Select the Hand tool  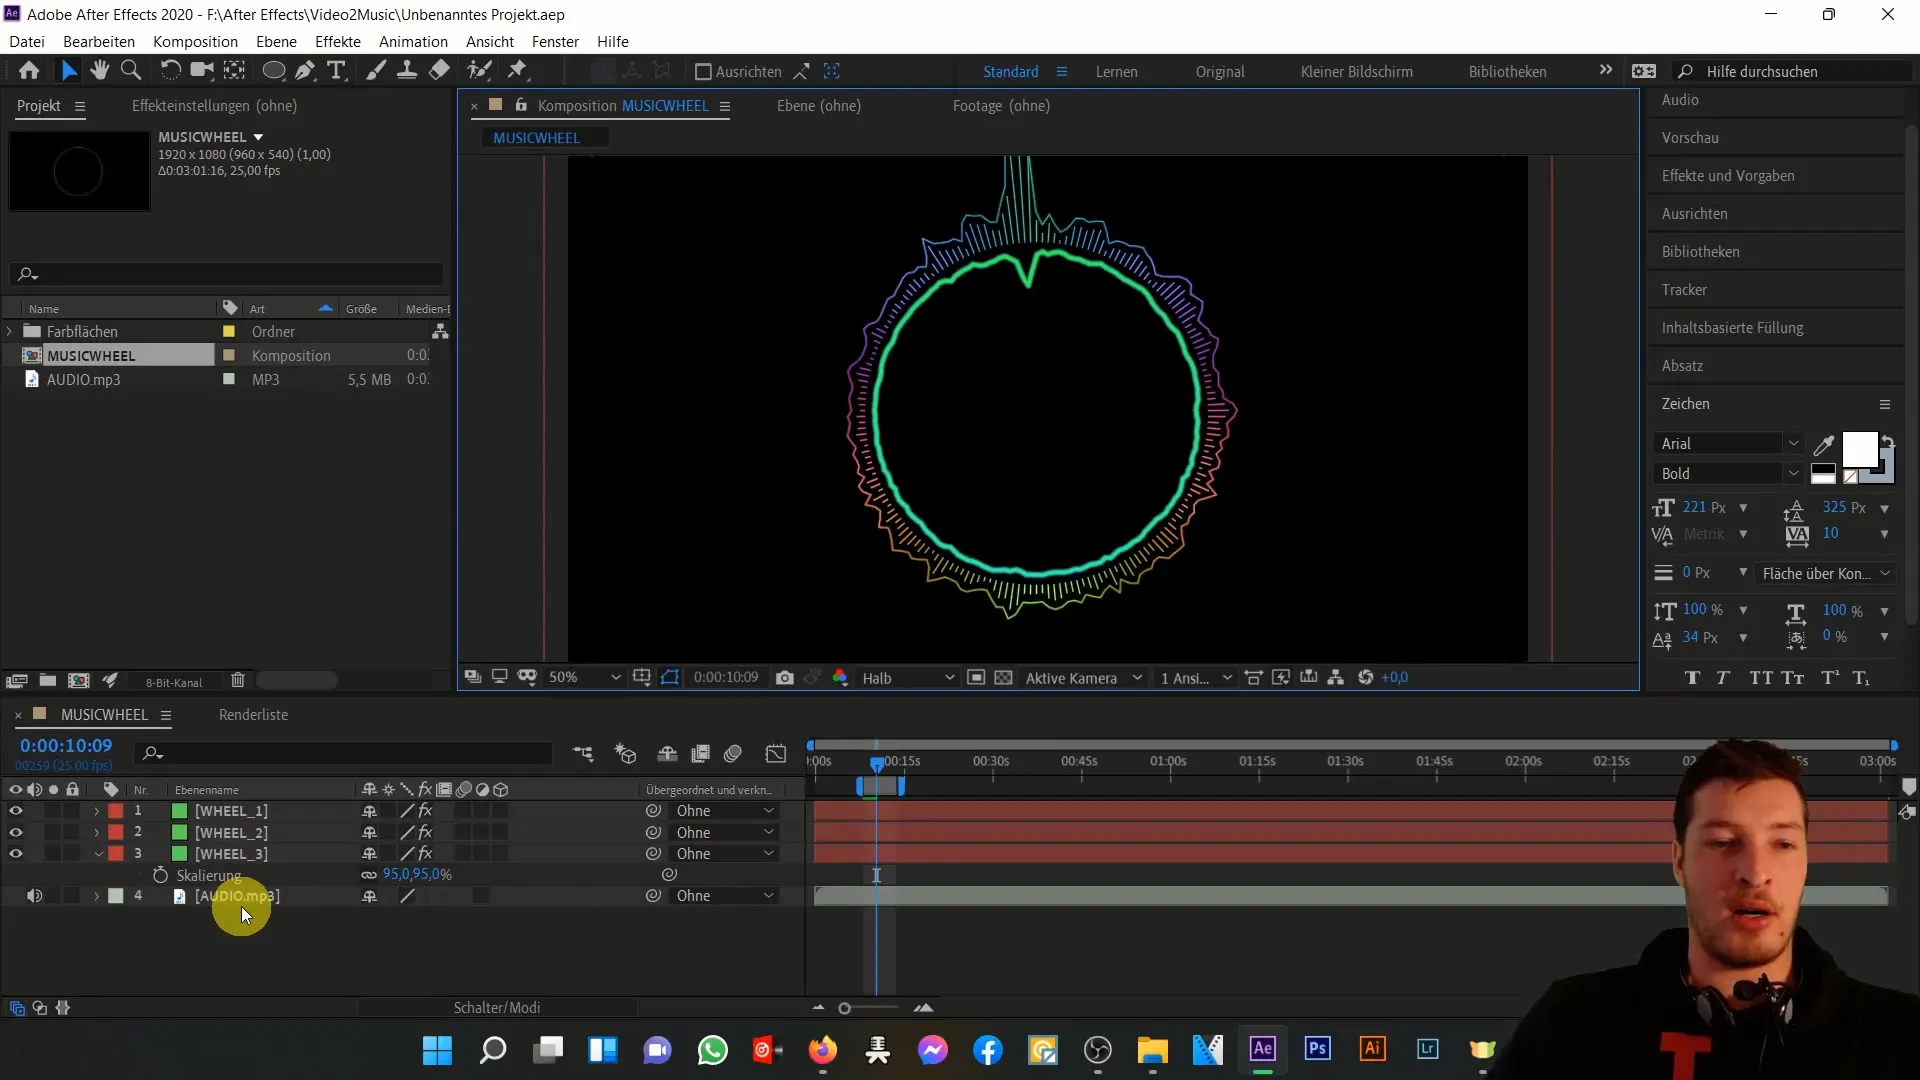pyautogui.click(x=99, y=71)
